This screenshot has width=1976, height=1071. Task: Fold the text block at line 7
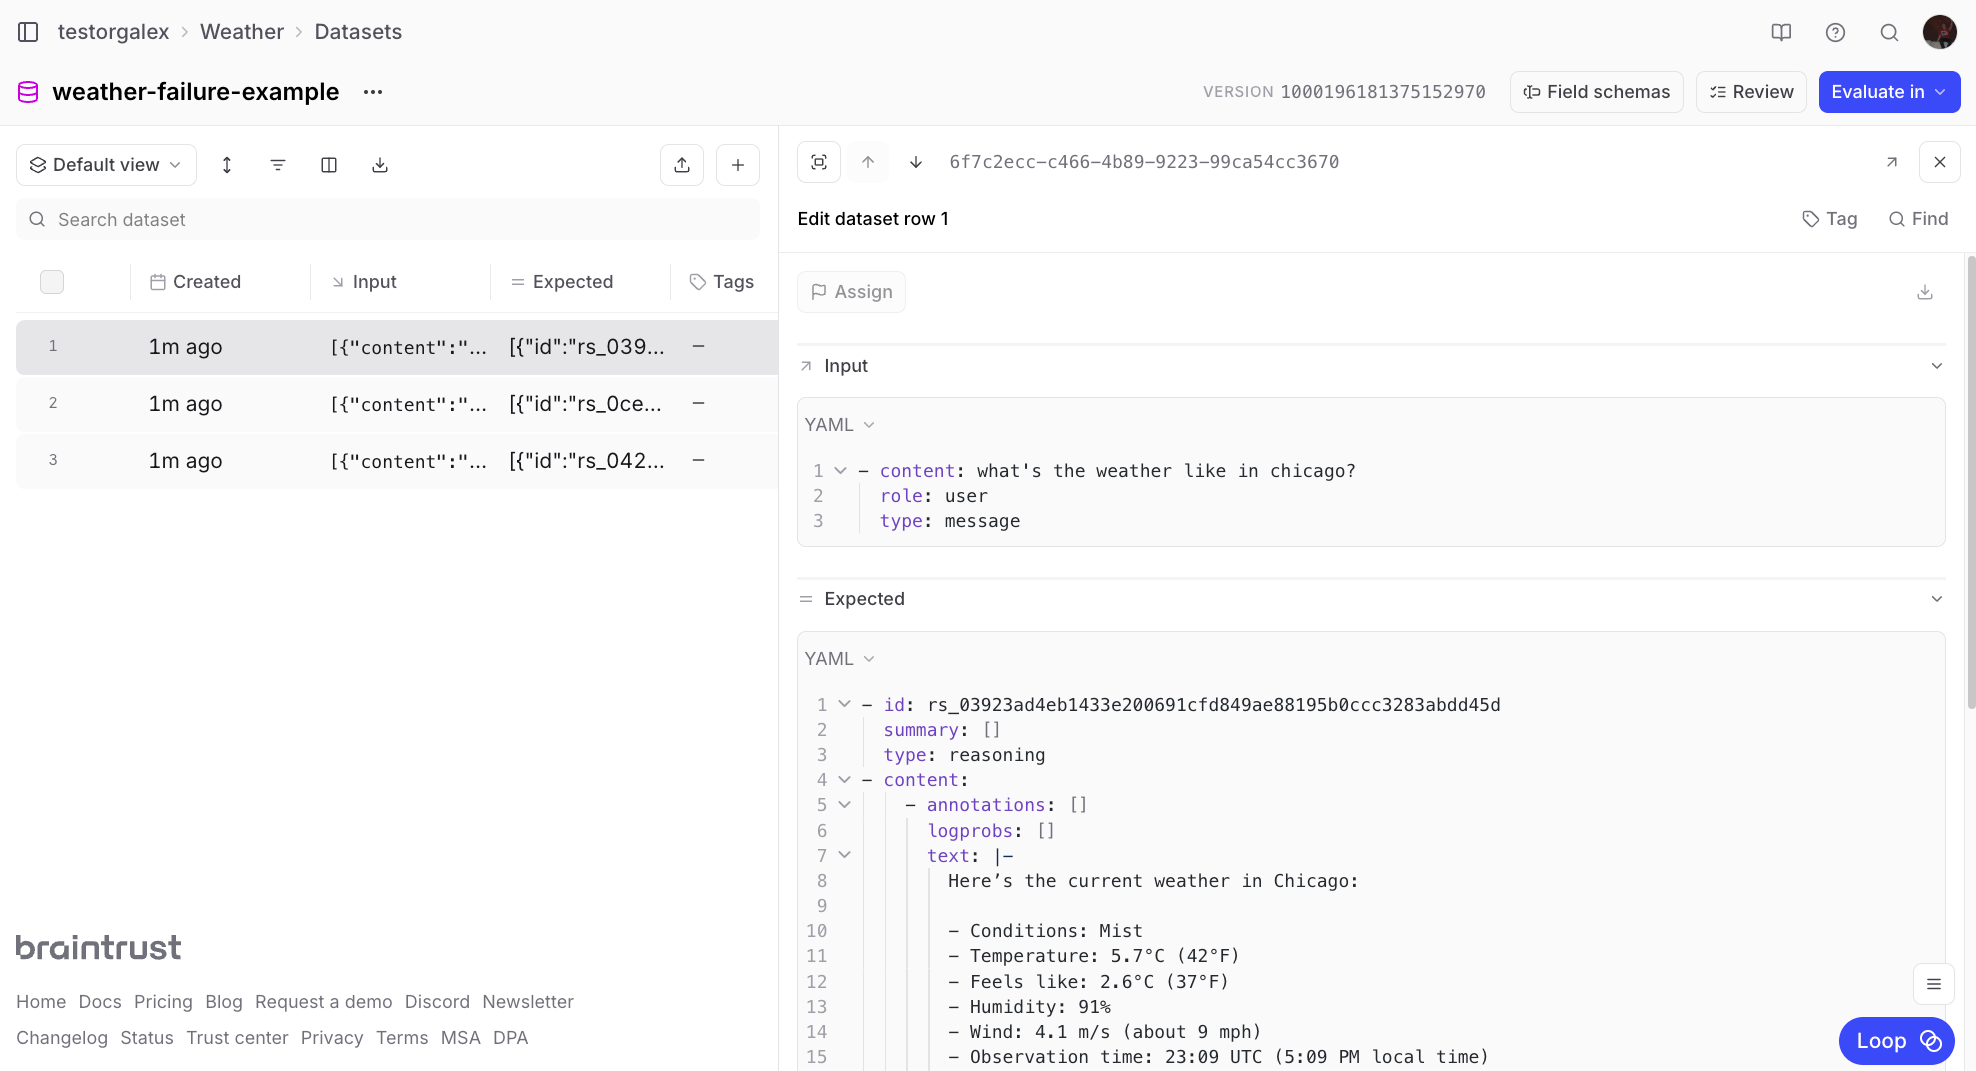click(x=844, y=856)
